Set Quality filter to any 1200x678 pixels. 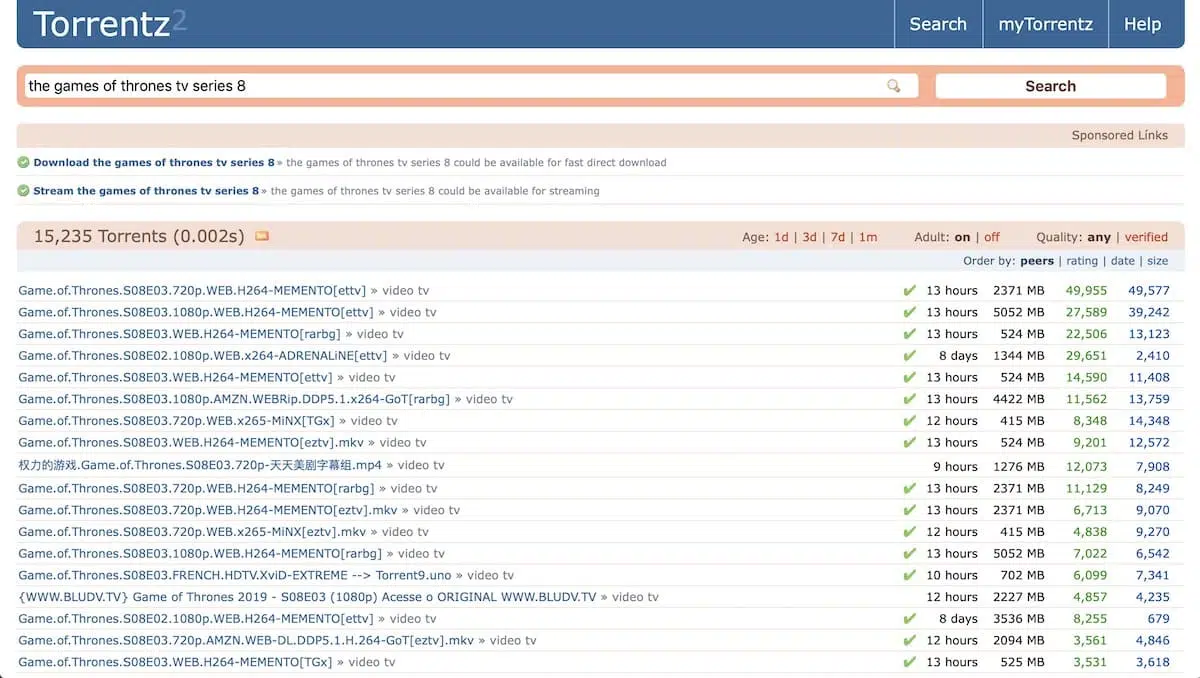pyautogui.click(x=1099, y=237)
